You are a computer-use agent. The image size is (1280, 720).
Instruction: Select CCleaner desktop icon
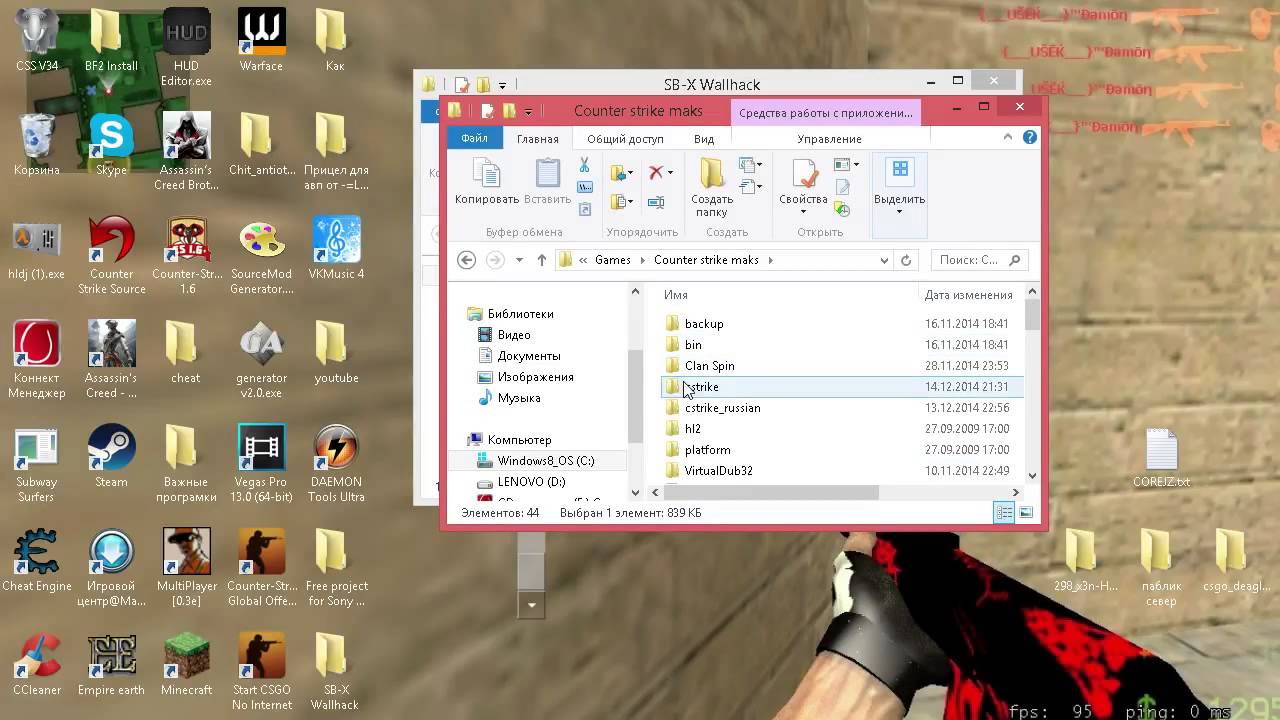pos(37,665)
